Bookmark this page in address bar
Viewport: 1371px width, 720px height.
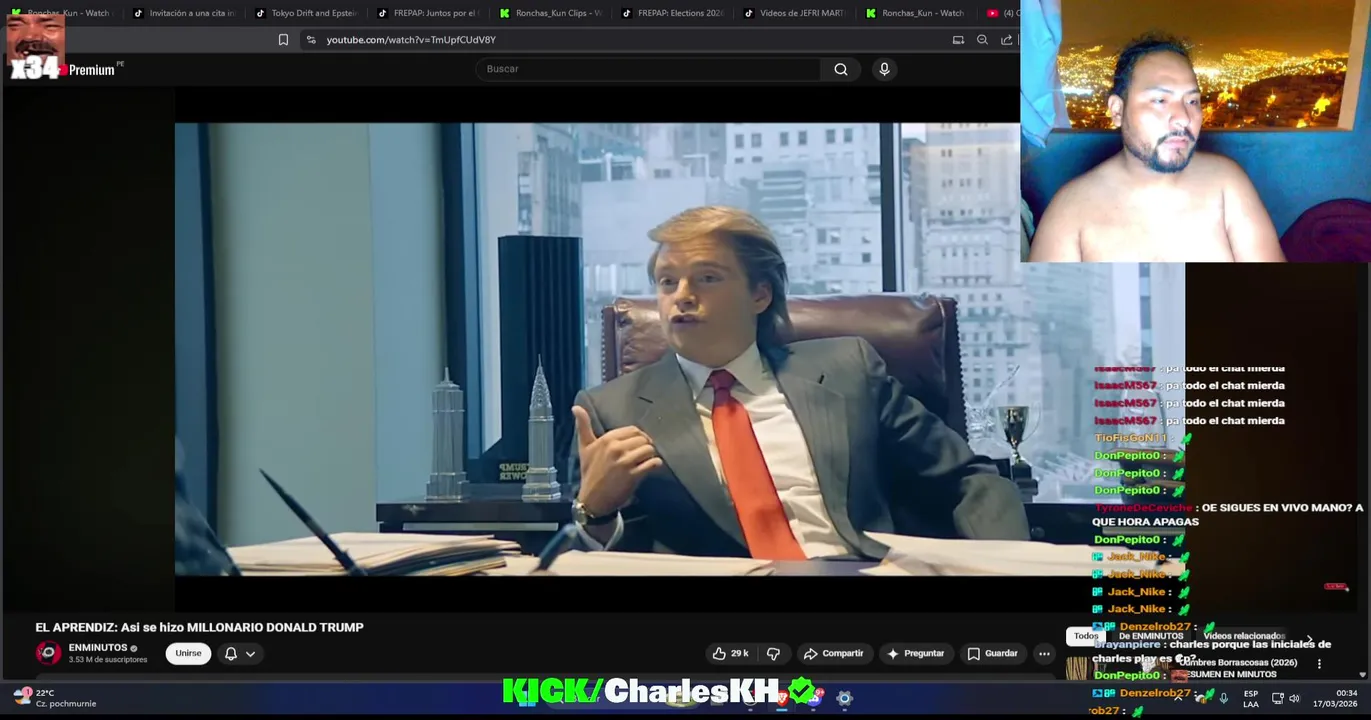click(x=283, y=40)
